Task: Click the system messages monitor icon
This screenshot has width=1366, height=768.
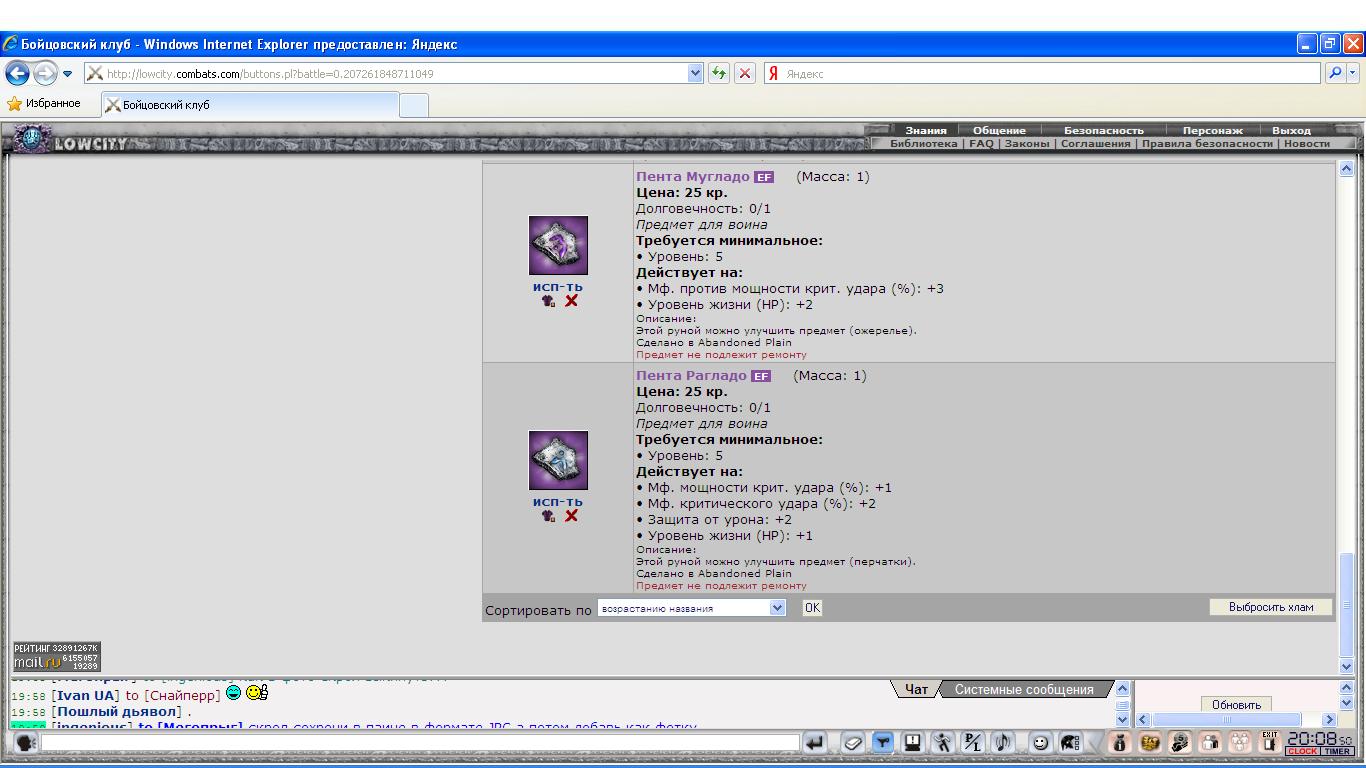Action: 912,743
